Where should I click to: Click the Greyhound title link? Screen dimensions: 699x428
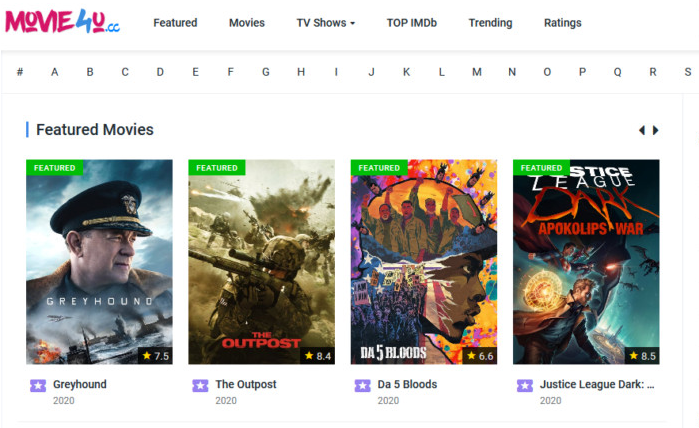click(80, 384)
